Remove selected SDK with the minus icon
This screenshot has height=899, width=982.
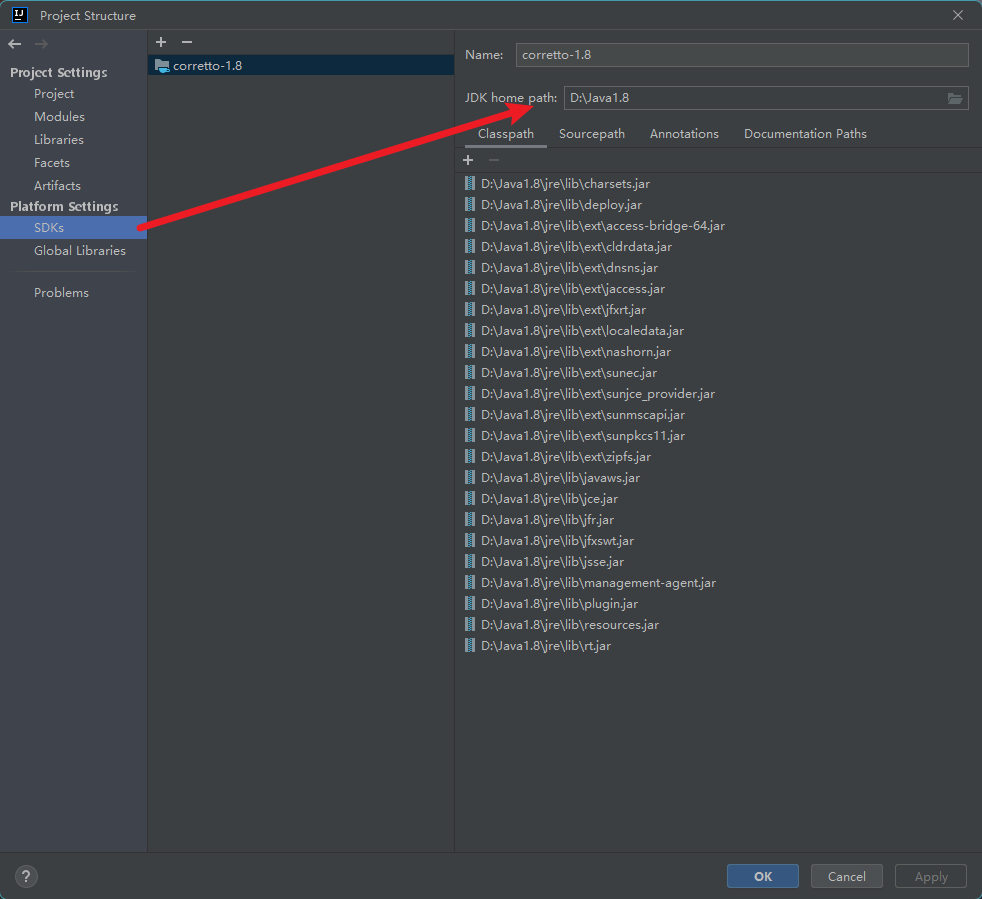(187, 42)
